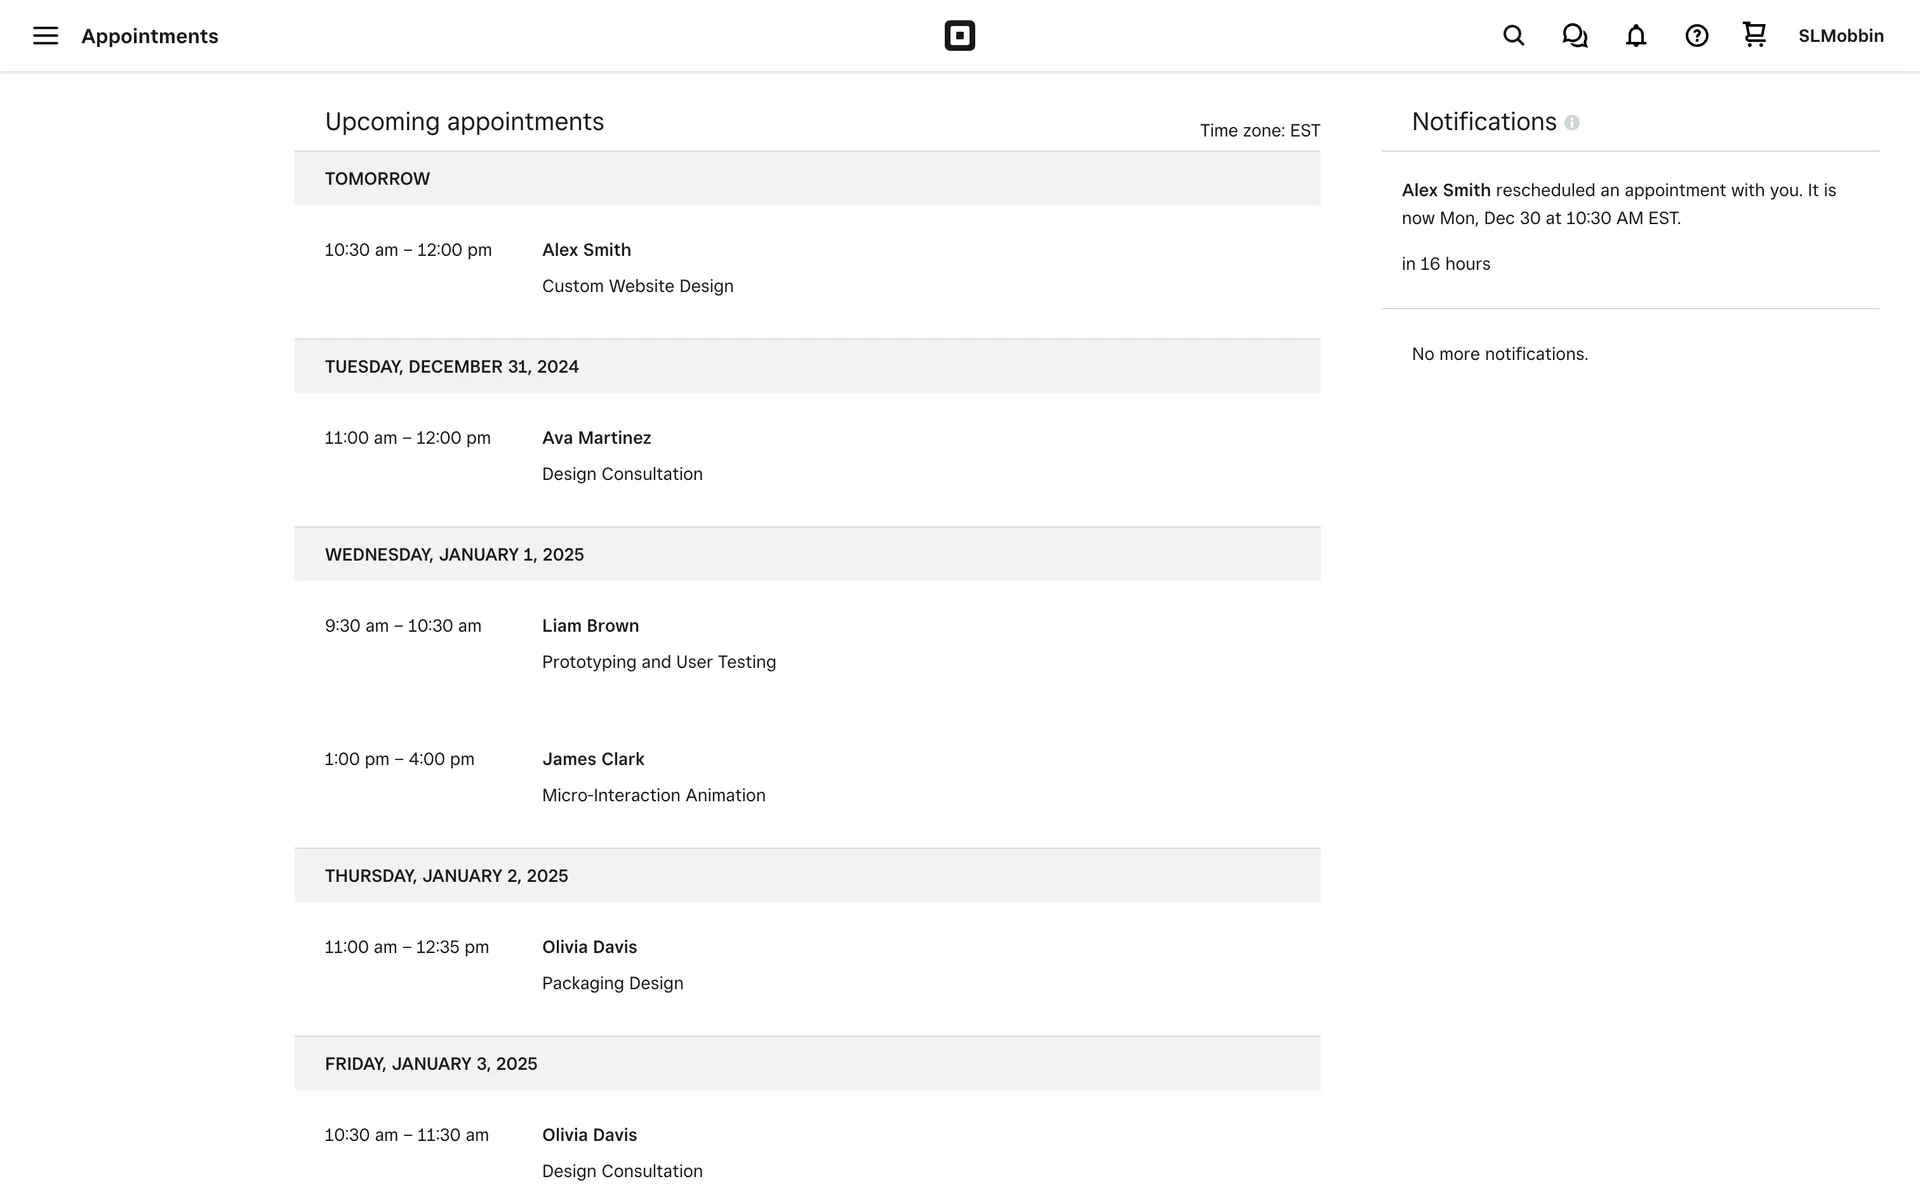Click the Notifications info icon
Screen dimensions: 1920x1200
[1572, 123]
